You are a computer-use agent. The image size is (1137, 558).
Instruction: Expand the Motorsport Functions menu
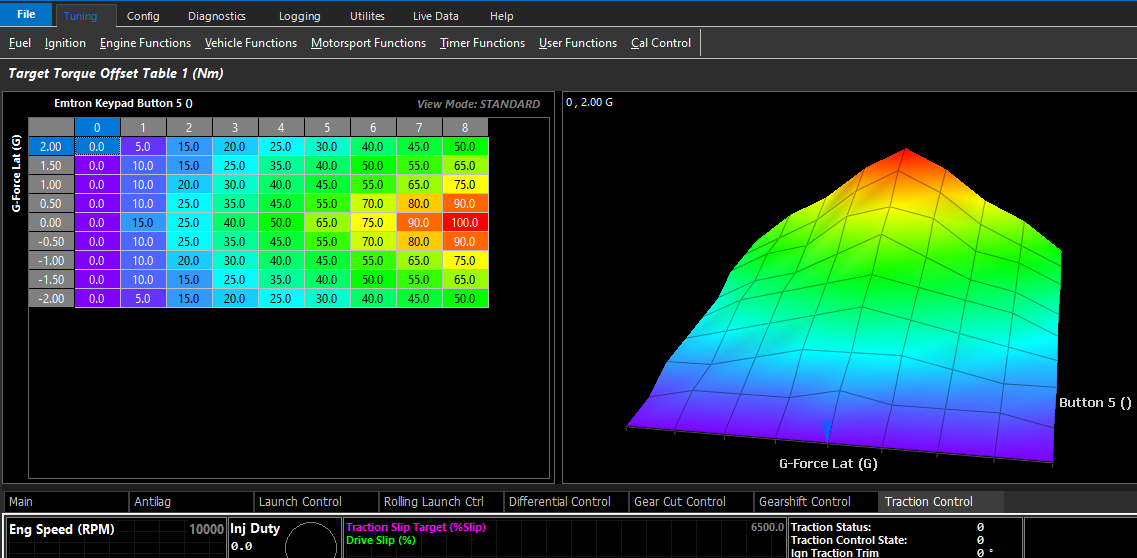368,43
